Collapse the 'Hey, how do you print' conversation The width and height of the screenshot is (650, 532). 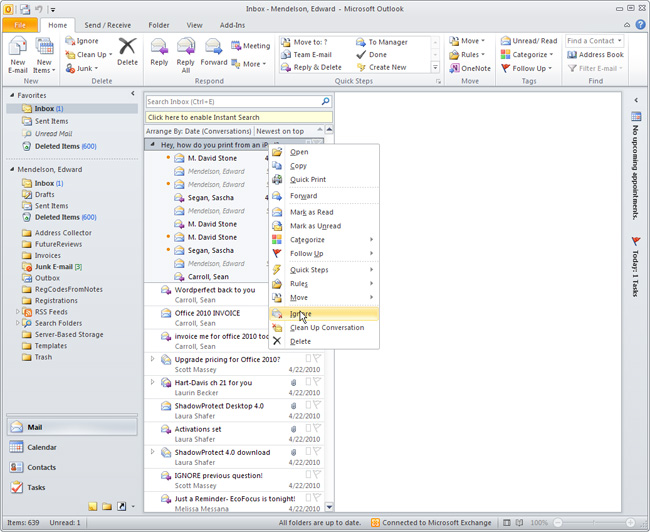(153, 145)
